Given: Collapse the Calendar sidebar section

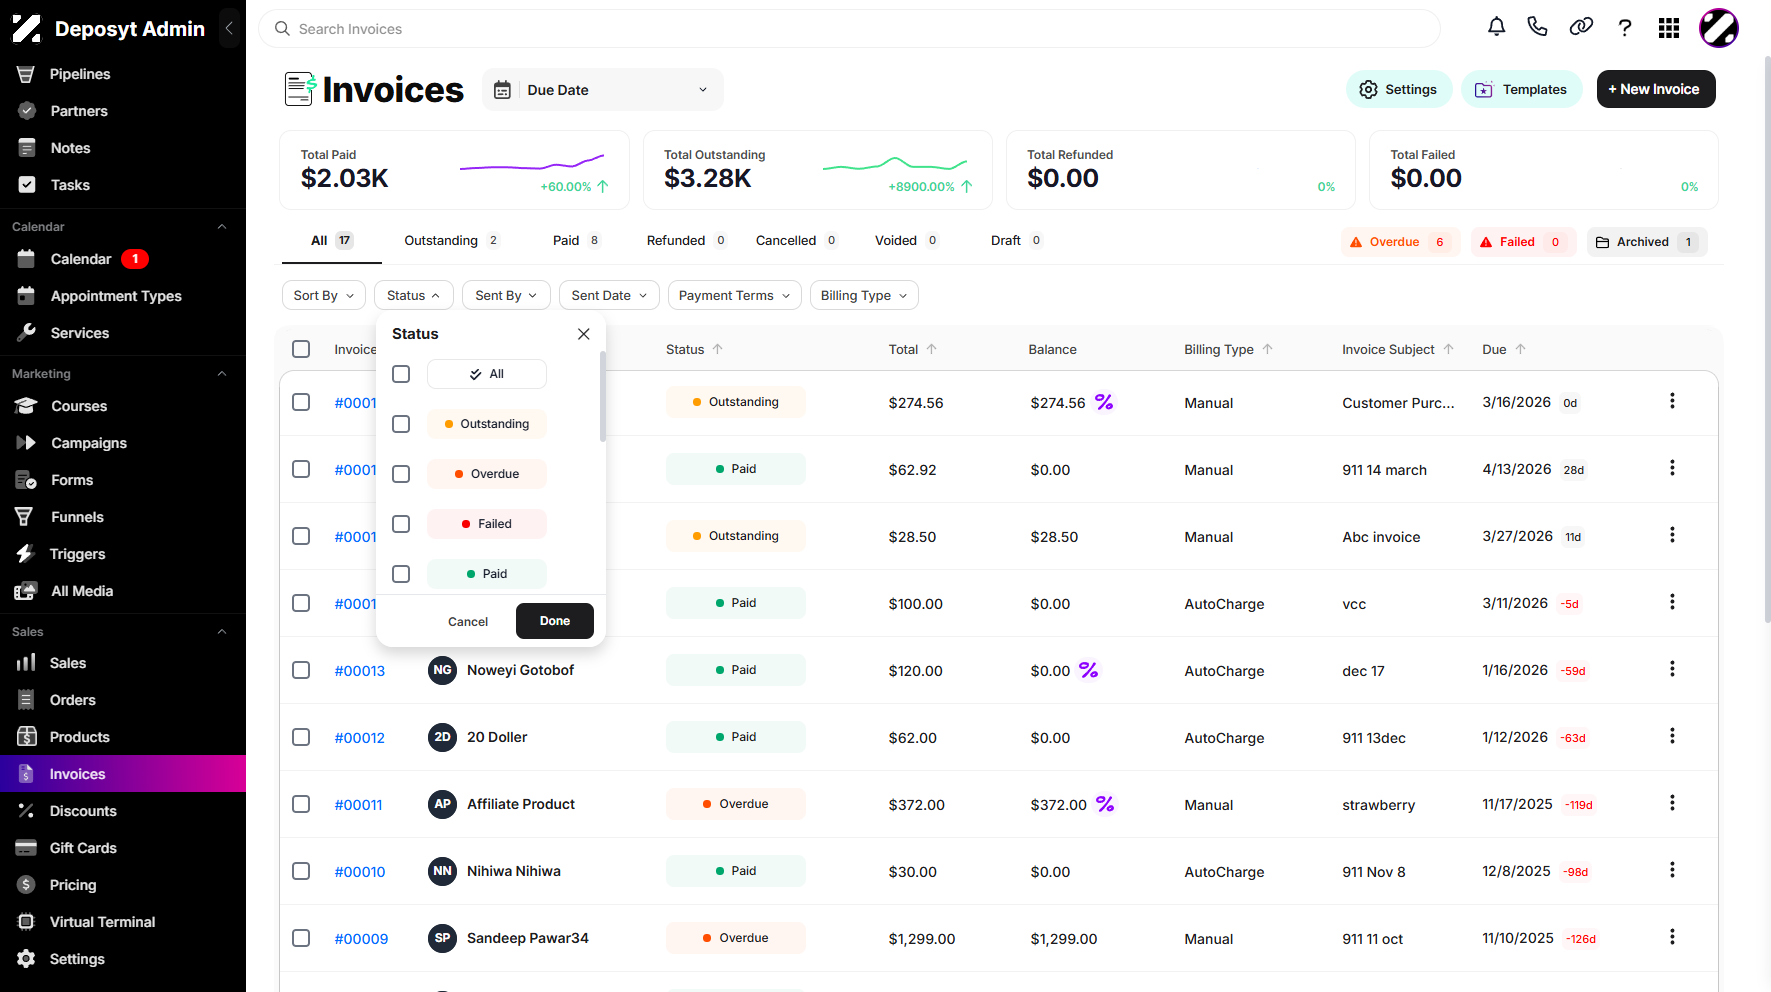Looking at the screenshot, I should pyautogui.click(x=222, y=227).
